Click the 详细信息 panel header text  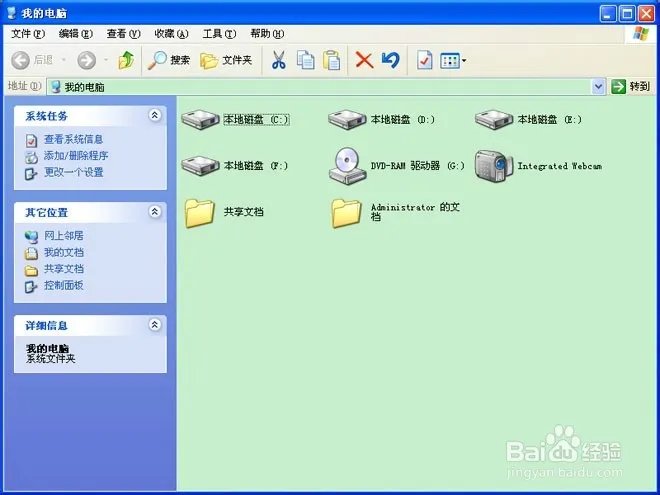[46, 325]
